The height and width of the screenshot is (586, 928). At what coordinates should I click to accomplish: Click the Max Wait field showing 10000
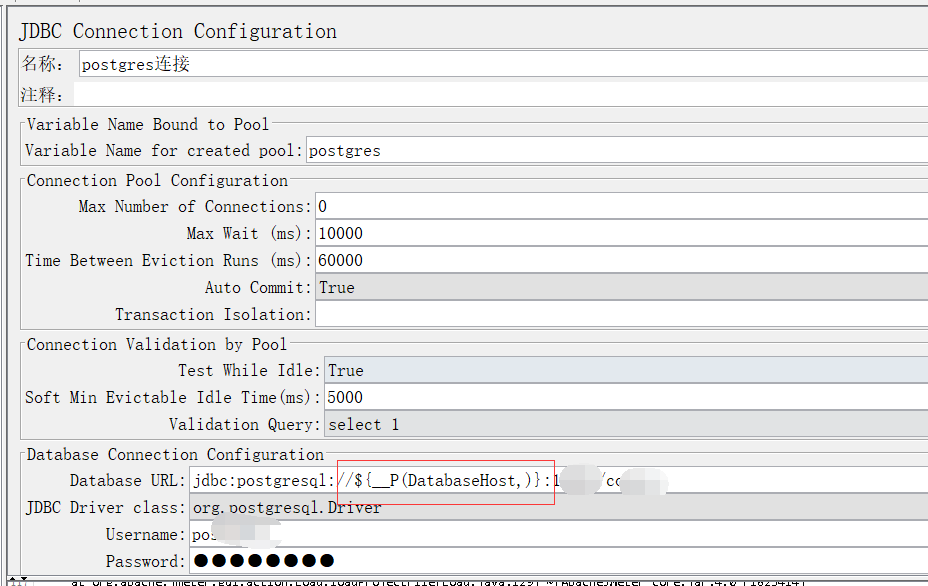[621, 233]
